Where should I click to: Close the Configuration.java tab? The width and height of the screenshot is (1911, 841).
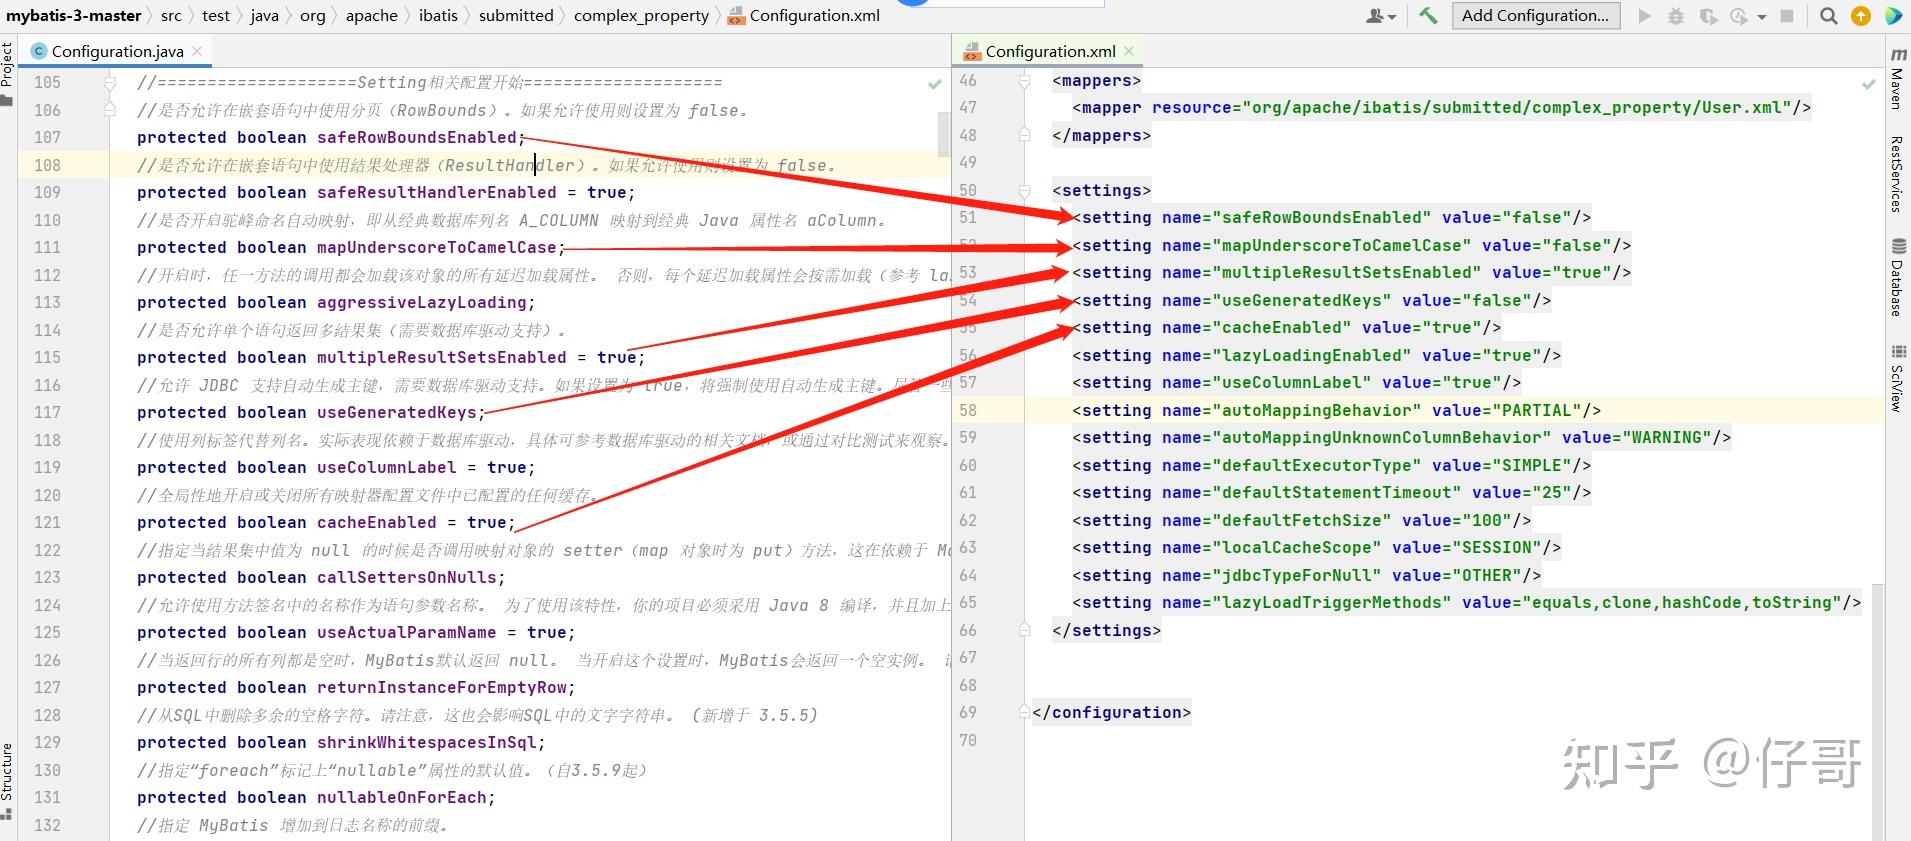pos(197,51)
